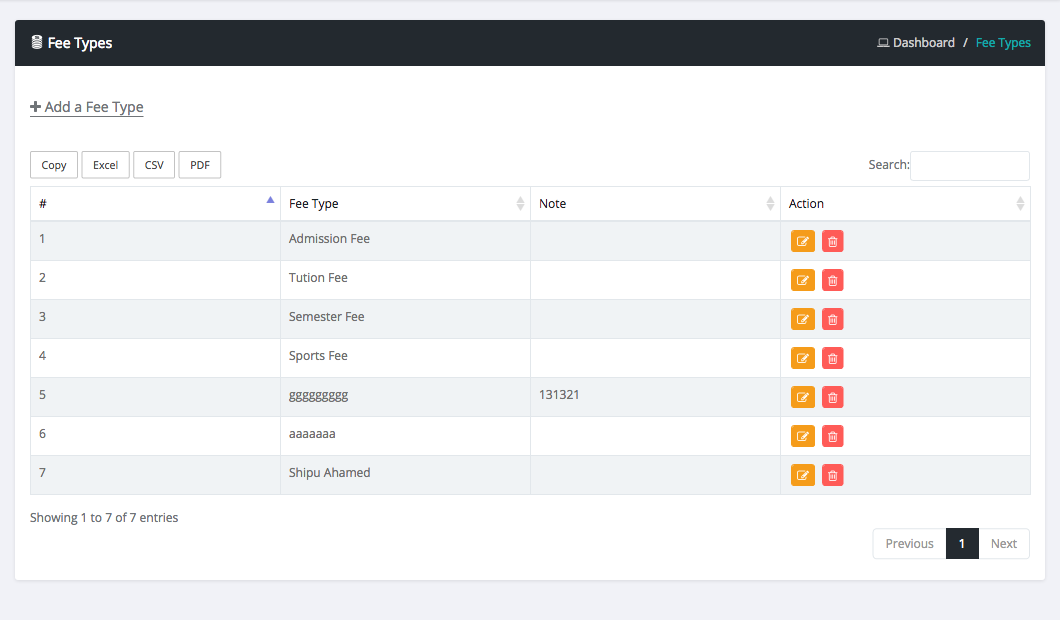1060x620 pixels.
Task: Click edit icon for Tution Fee
Action: point(803,280)
